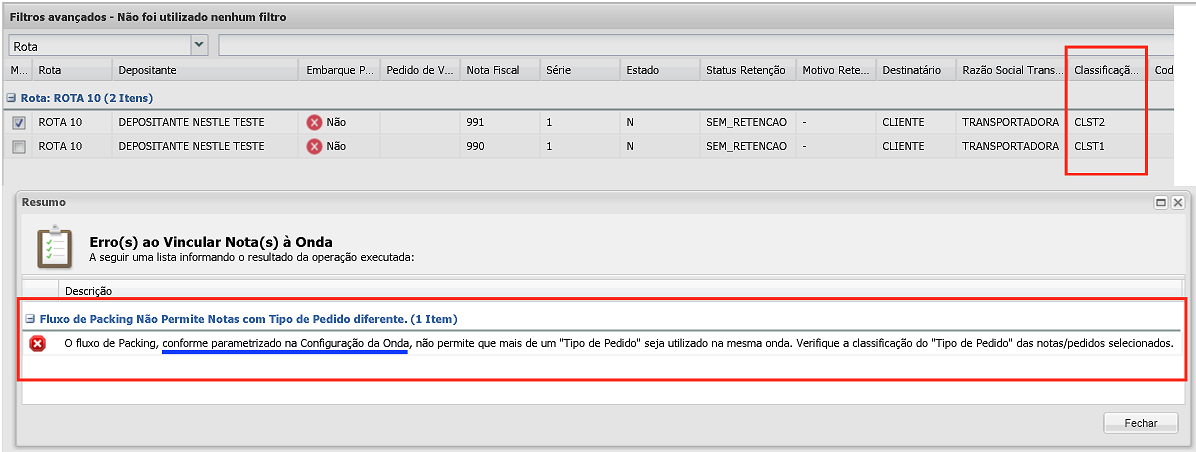The height and width of the screenshot is (452, 1196).
Task: Click CLIENTE cell in row 991
Action: click(x=916, y=122)
